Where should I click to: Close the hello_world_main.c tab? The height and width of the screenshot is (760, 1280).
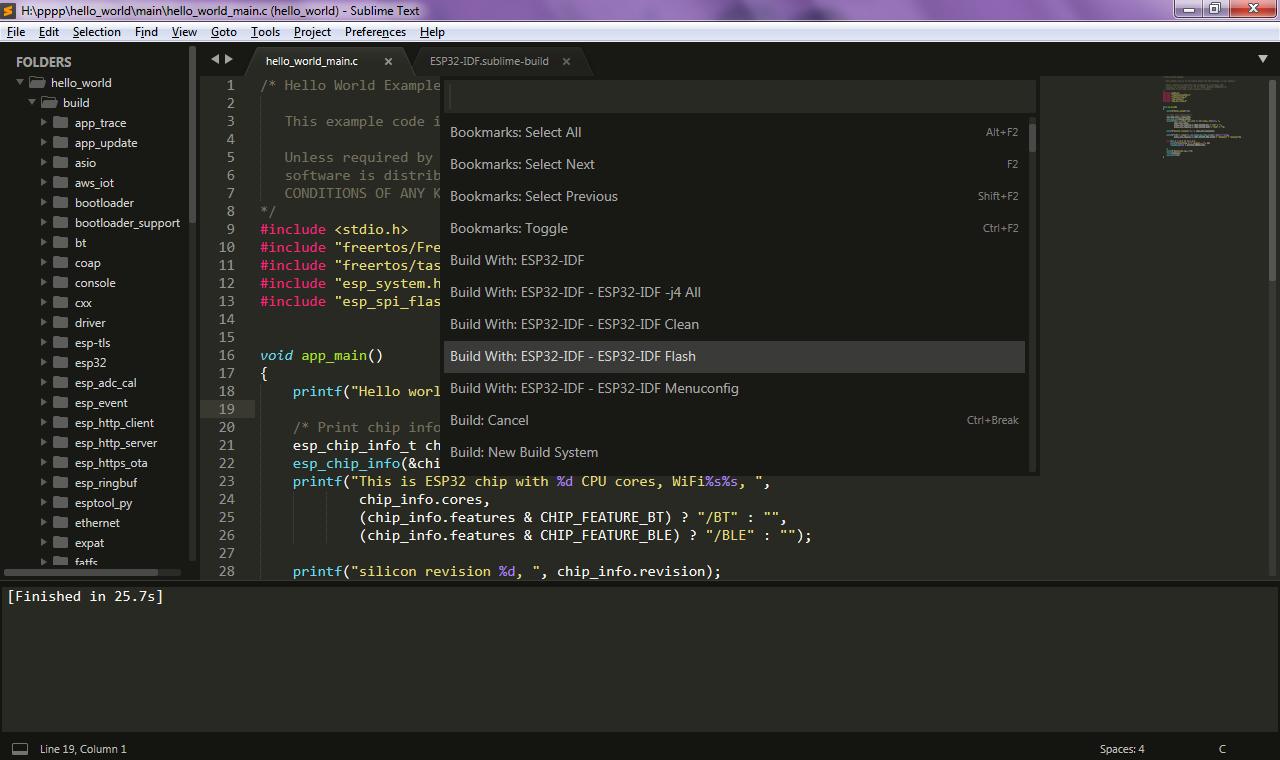[x=389, y=61]
